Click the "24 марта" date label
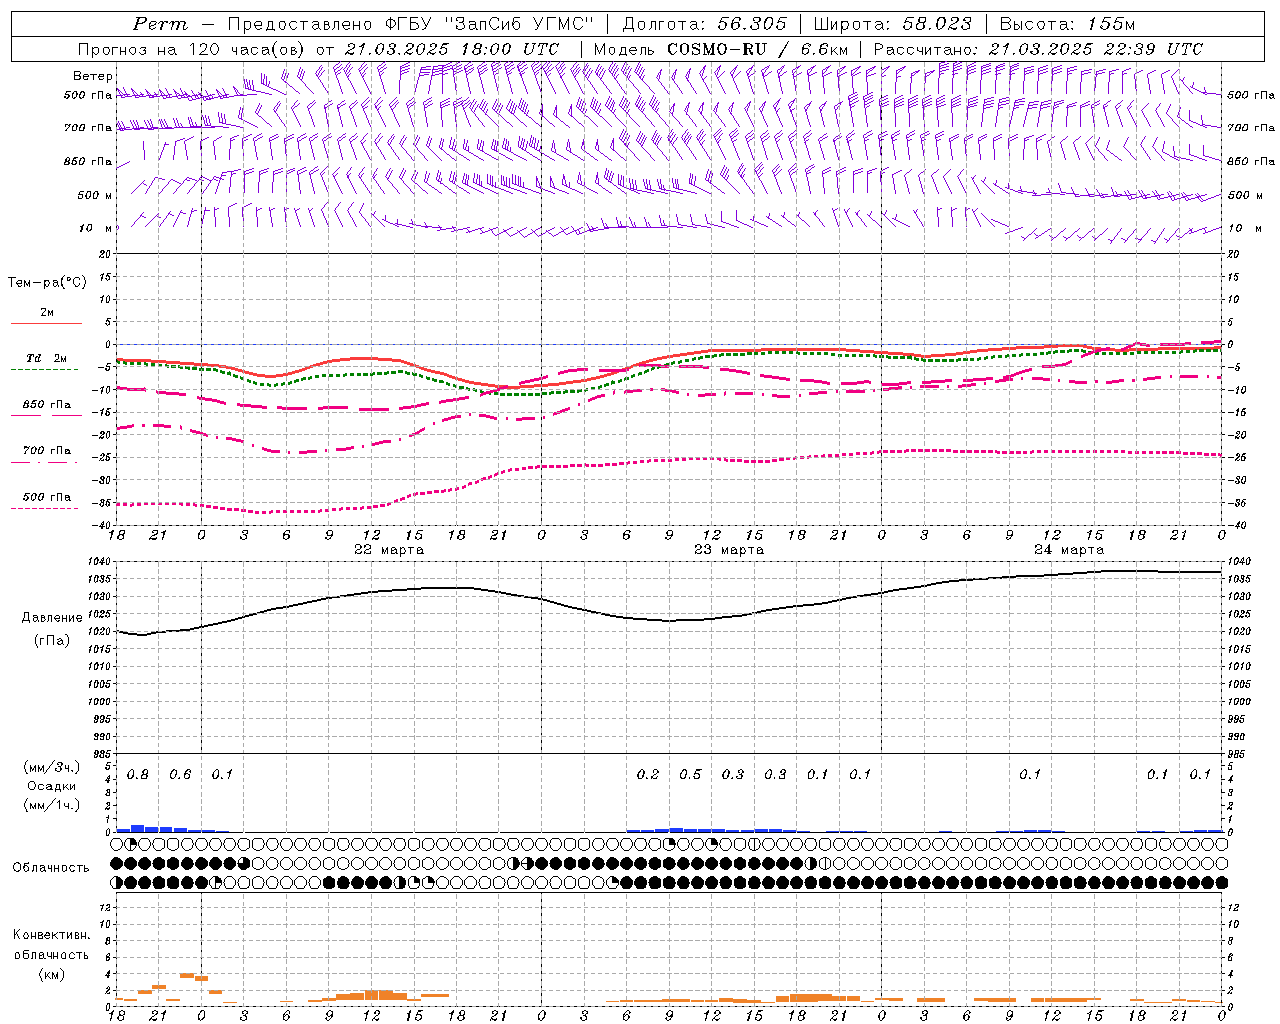The width and height of the screenshot is (1280, 1024). (x=1069, y=550)
